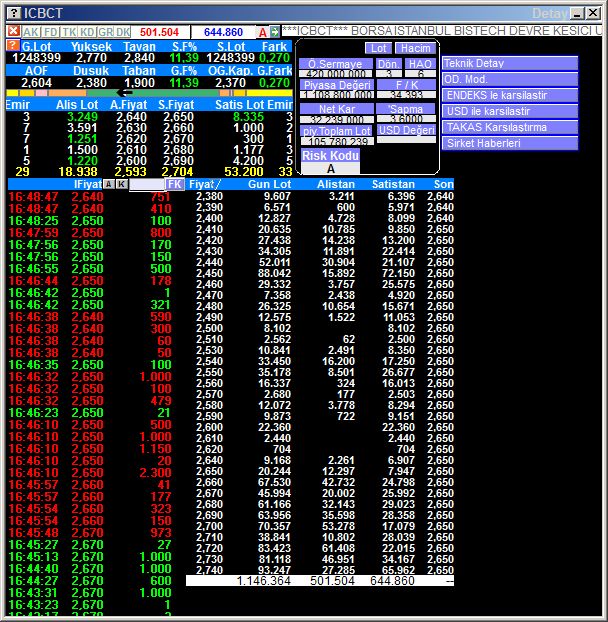Click the OD. Mod. button
The width and height of the screenshot is (608, 622).
pos(510,79)
